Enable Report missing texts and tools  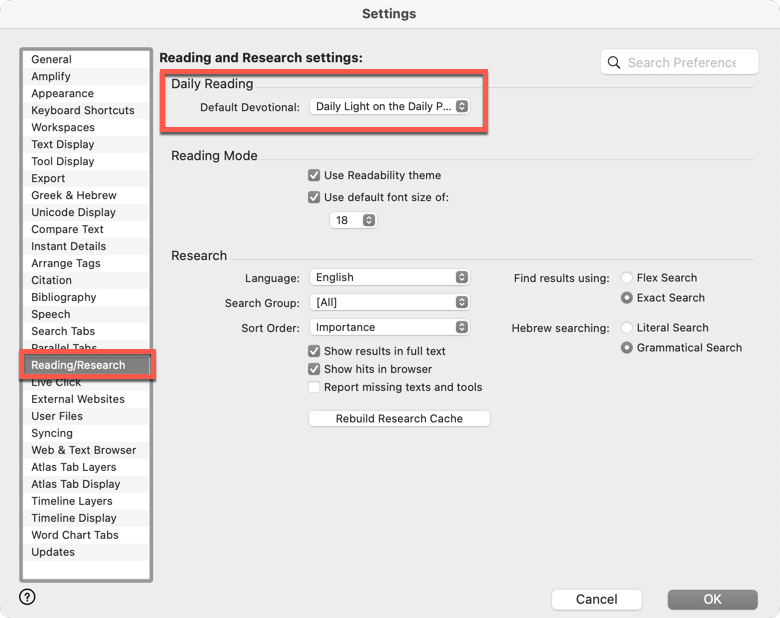(314, 387)
